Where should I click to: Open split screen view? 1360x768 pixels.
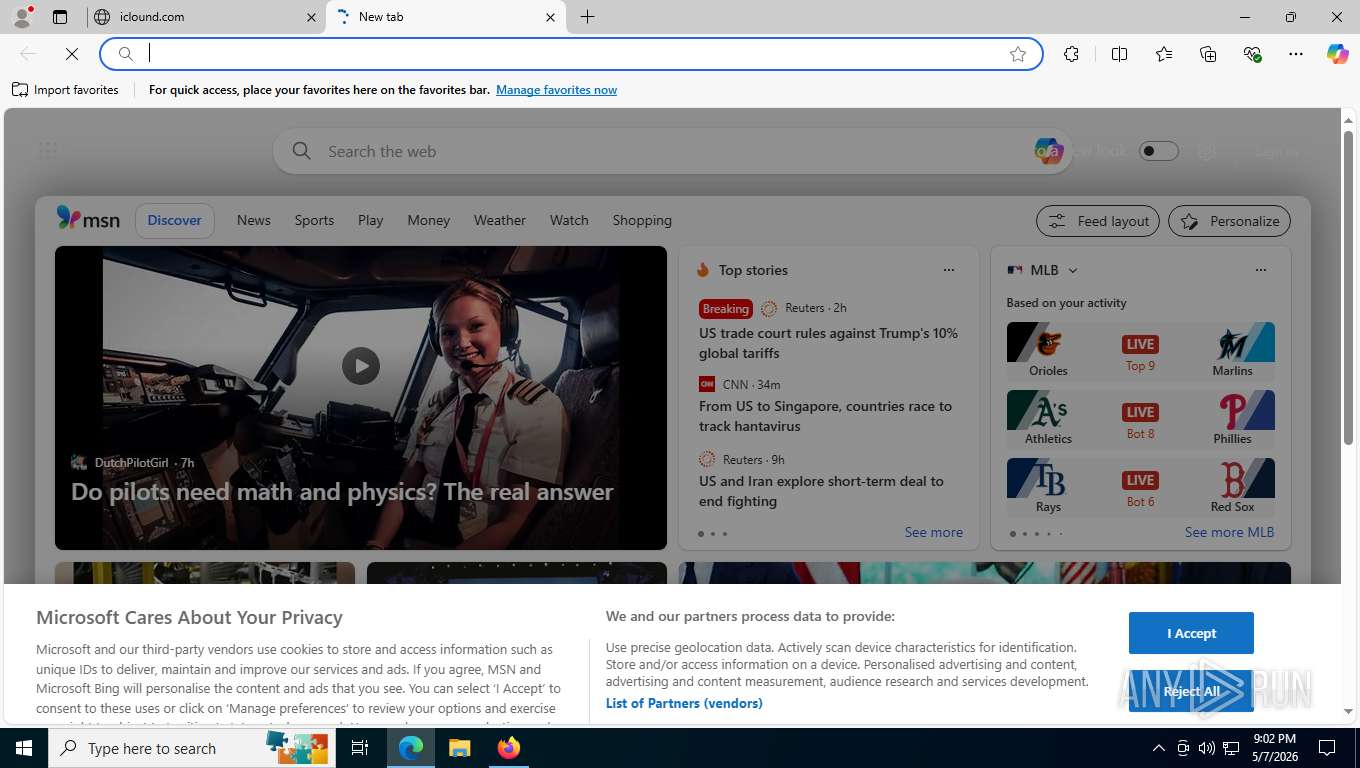point(1120,54)
